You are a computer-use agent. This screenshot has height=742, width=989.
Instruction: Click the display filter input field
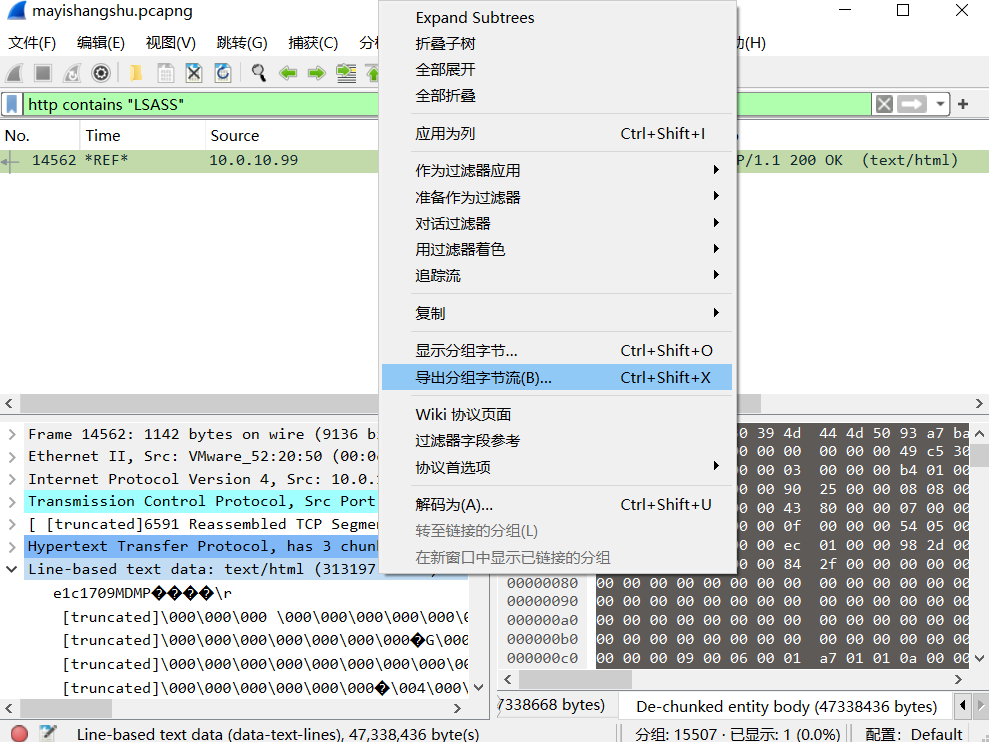(x=200, y=104)
